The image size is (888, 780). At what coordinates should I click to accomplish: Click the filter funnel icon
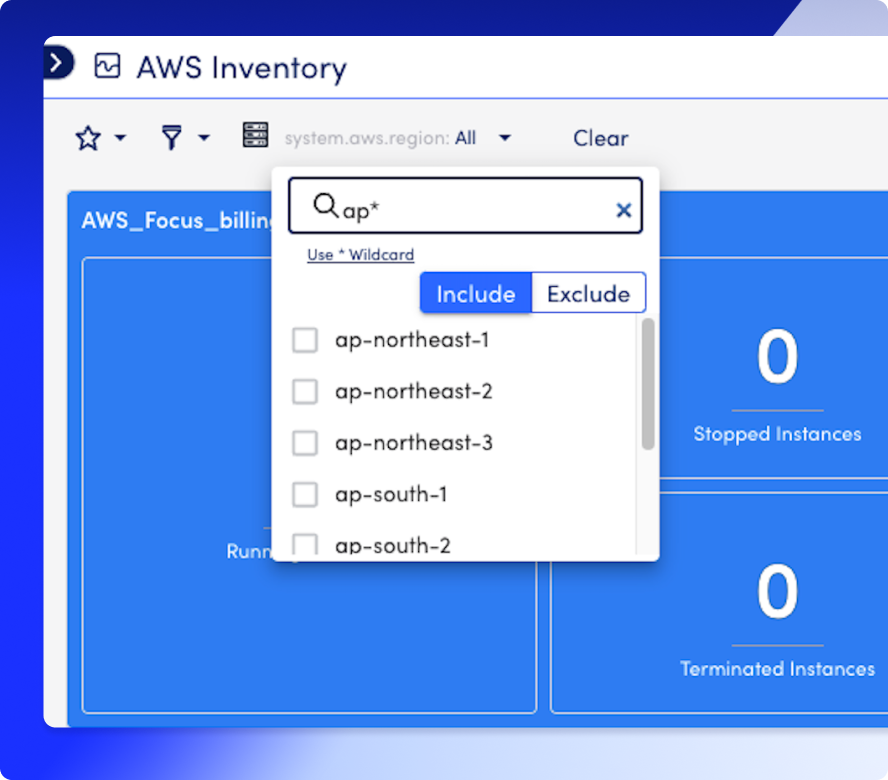[172, 138]
